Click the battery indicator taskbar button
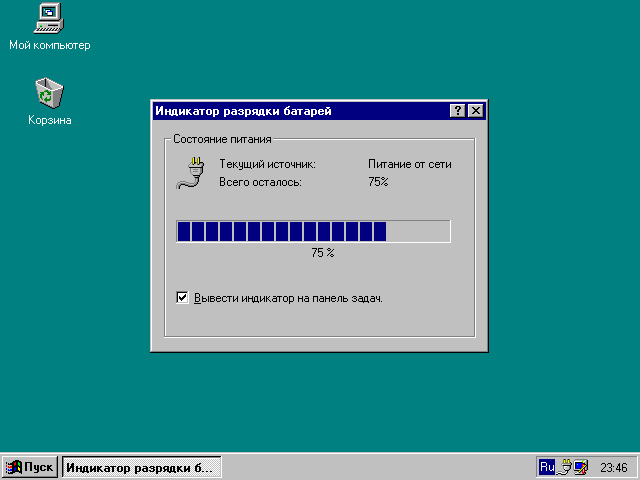The image size is (640, 480). pos(140,467)
